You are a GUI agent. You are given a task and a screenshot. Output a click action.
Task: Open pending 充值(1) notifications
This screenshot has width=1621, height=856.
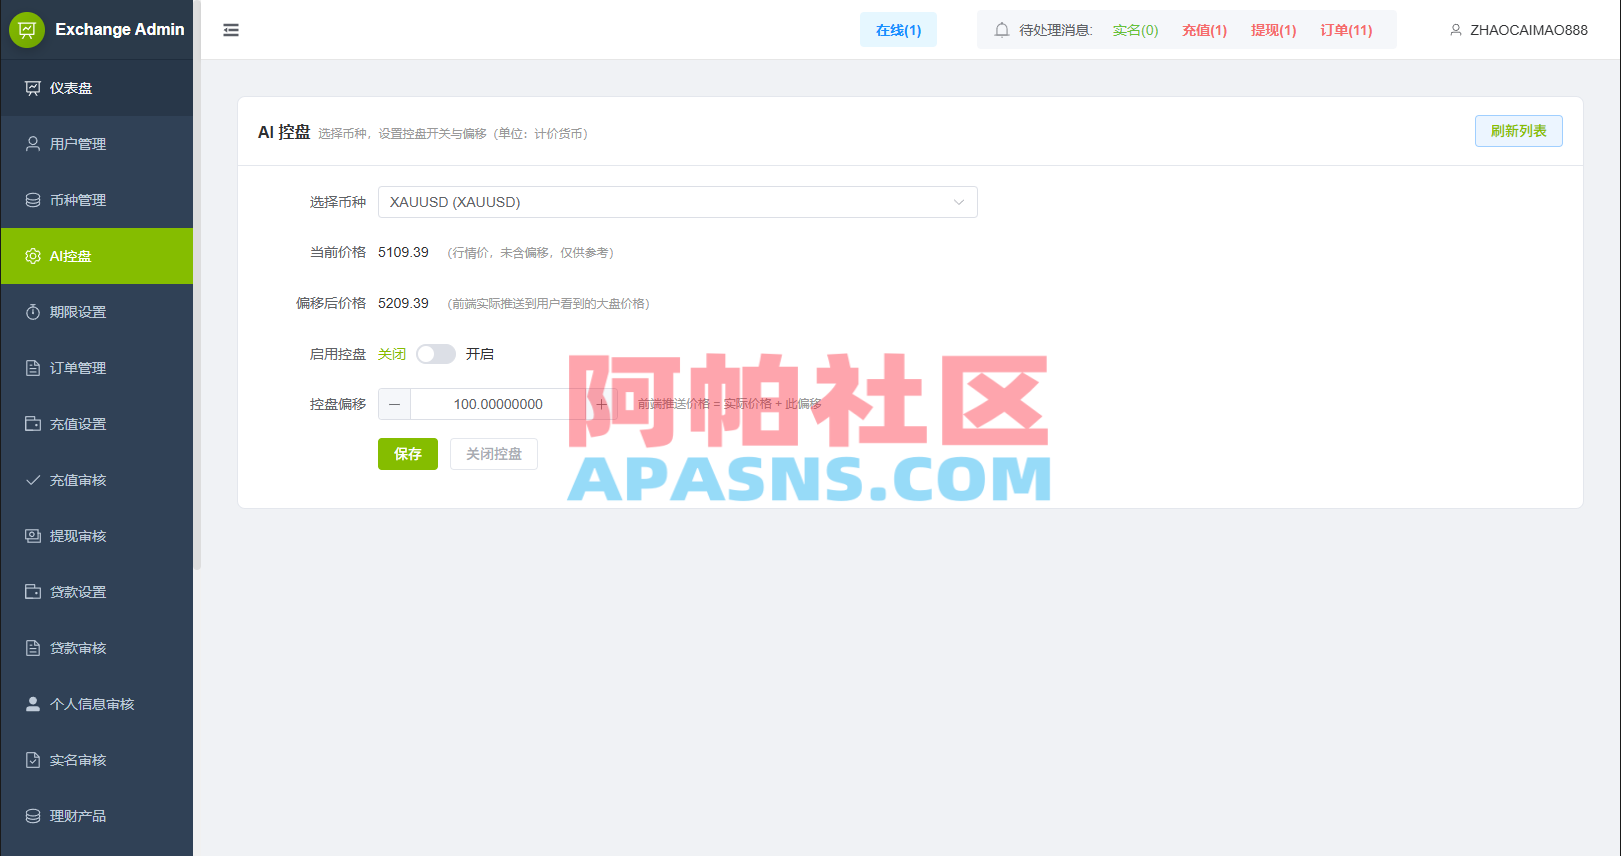coord(1204,30)
